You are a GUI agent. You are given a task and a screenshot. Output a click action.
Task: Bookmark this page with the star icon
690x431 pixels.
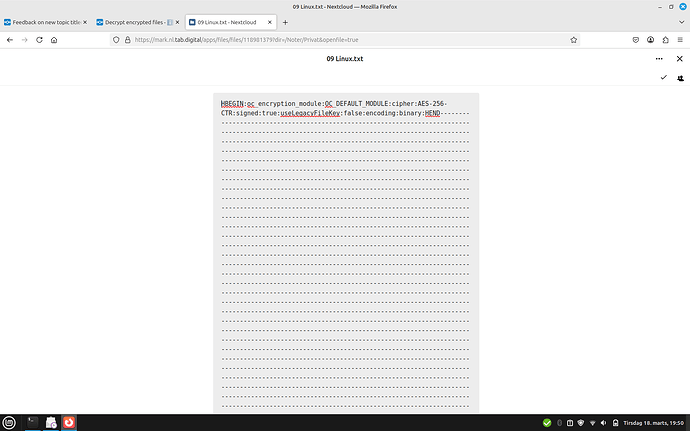click(573, 40)
